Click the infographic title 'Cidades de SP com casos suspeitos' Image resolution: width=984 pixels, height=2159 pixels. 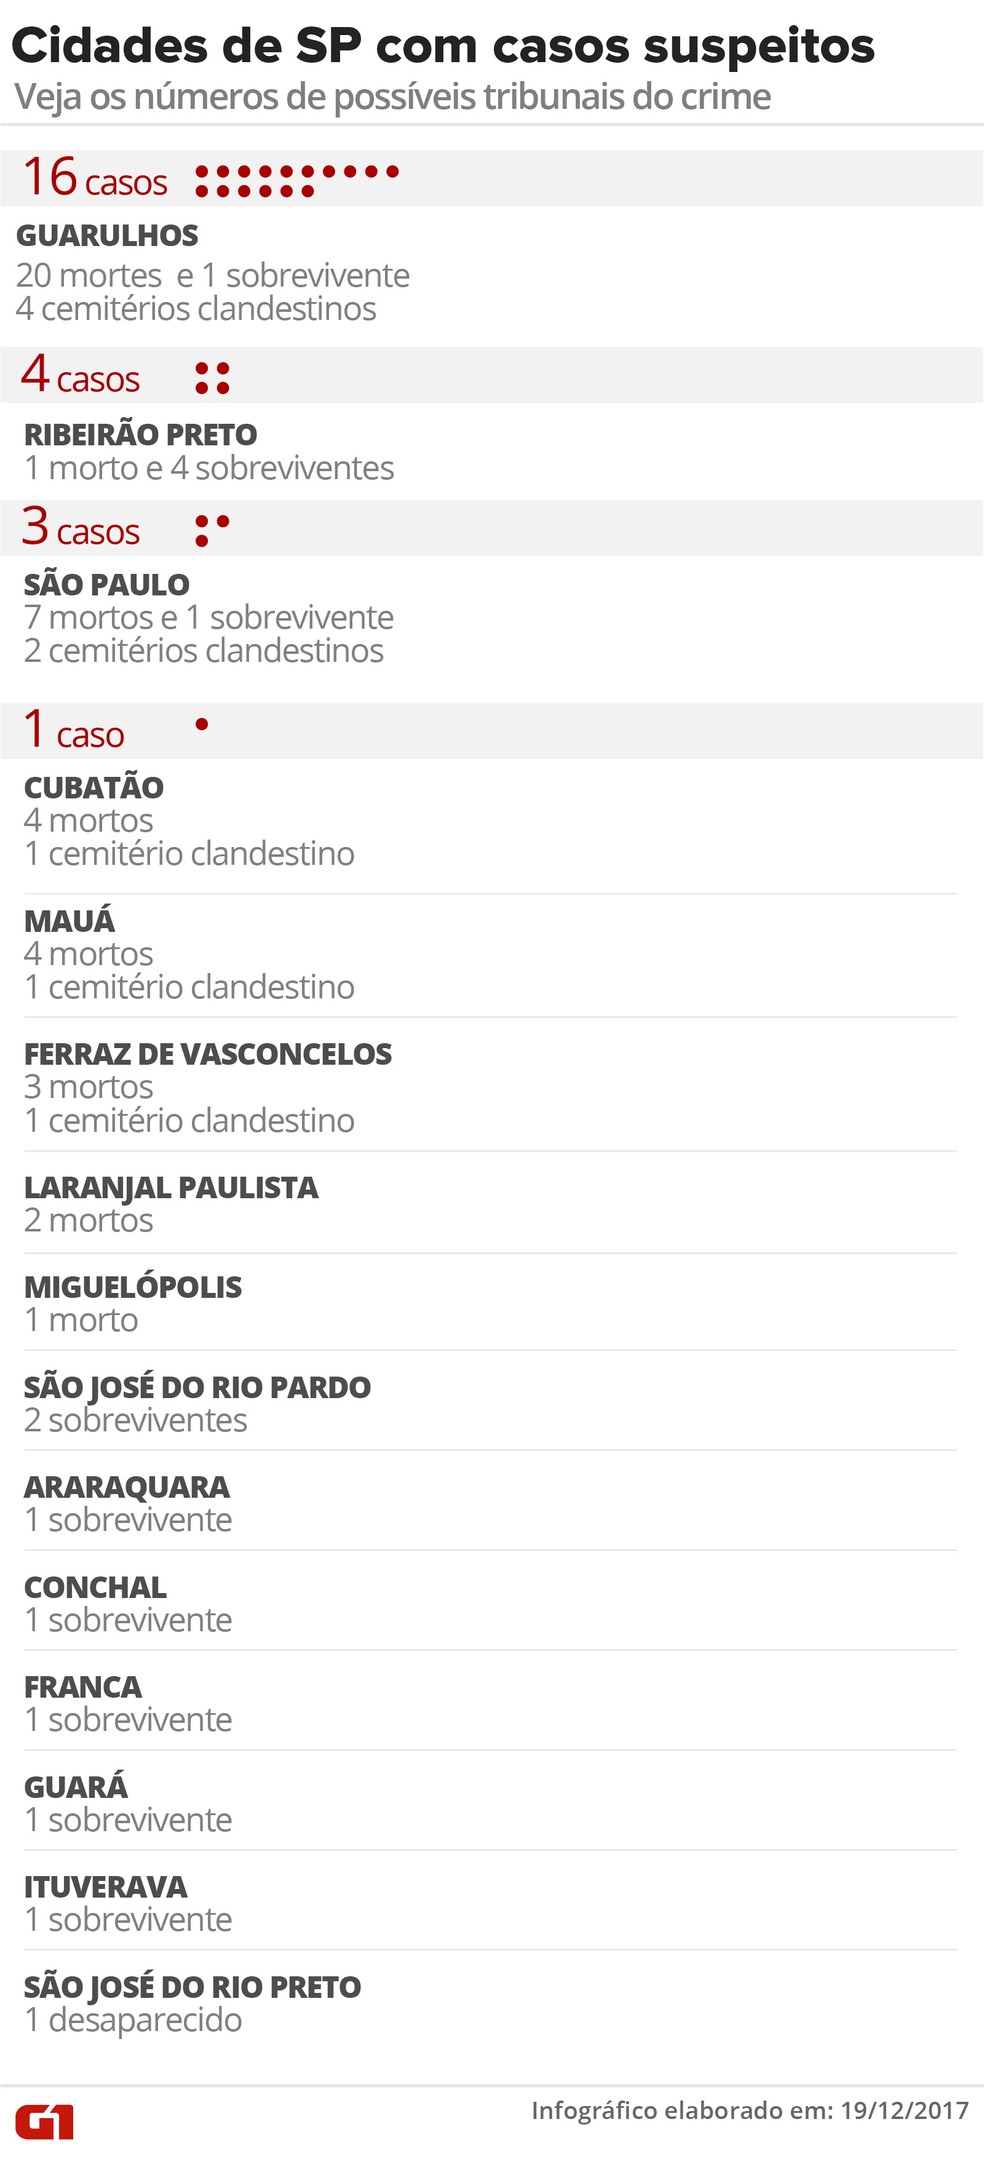[x=442, y=46]
